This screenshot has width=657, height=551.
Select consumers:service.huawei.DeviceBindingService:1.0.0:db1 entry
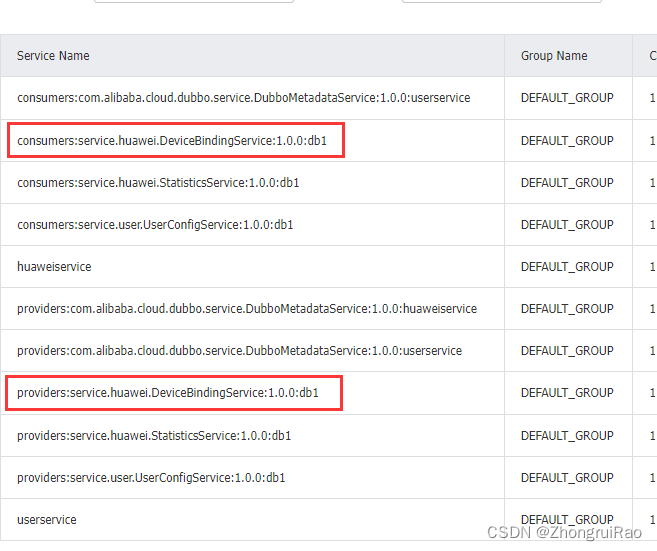(x=172, y=140)
